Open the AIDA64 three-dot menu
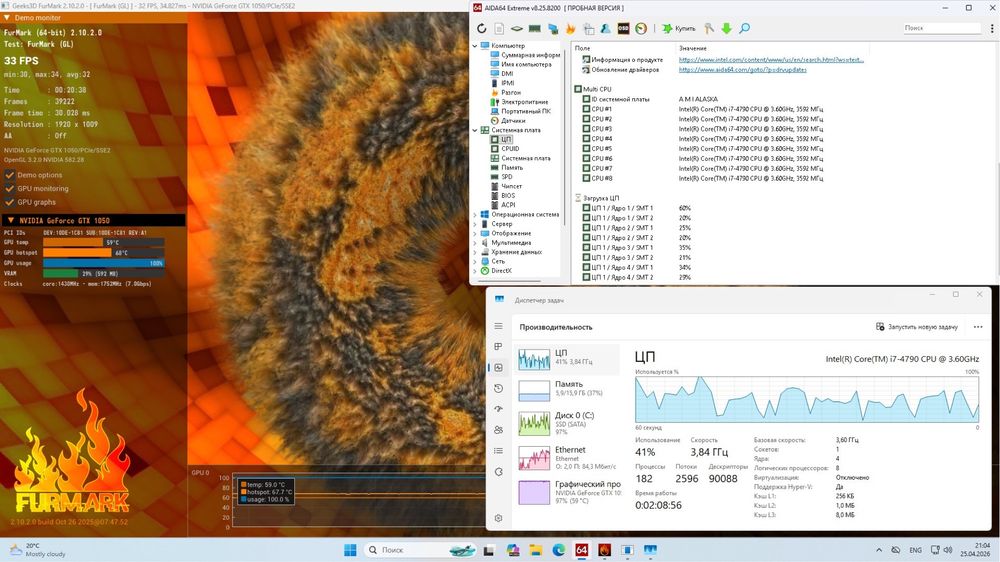The image size is (1000, 562). 992,28
